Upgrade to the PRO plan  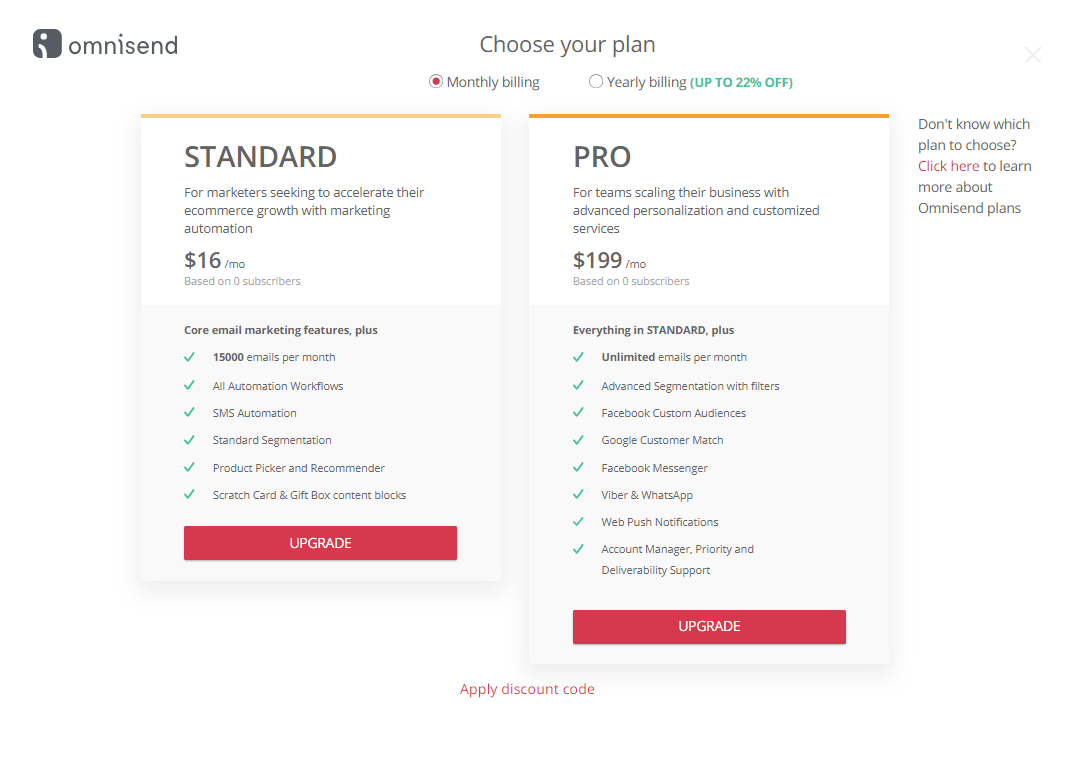tap(709, 627)
